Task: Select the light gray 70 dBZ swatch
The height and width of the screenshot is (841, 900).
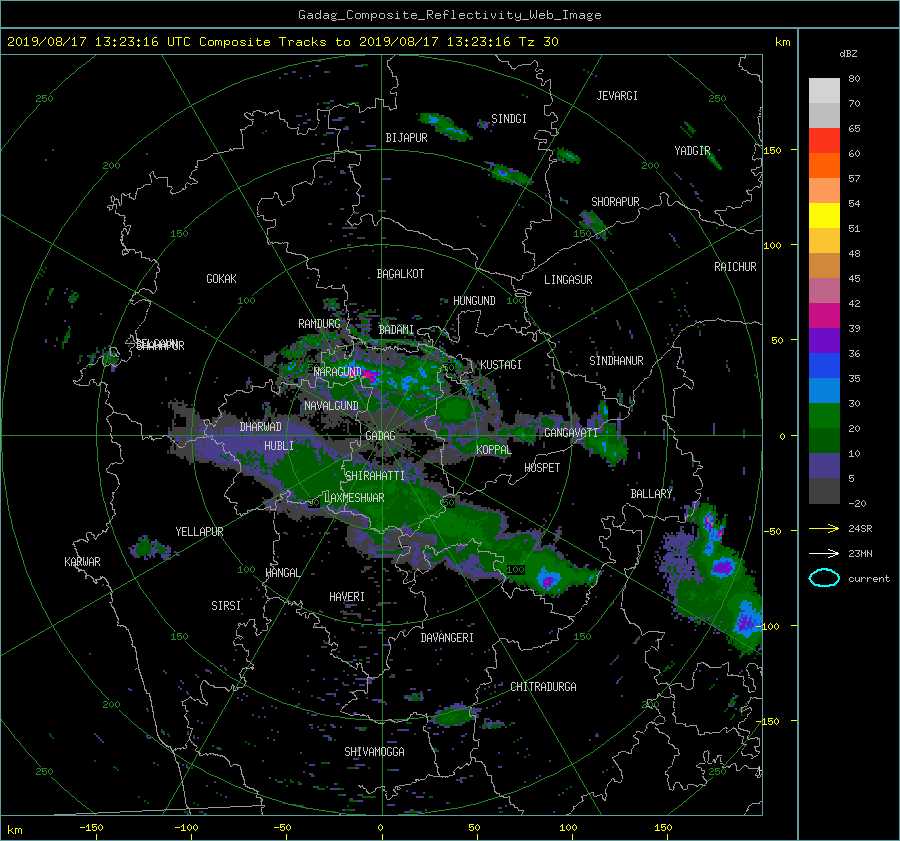Action: click(824, 91)
